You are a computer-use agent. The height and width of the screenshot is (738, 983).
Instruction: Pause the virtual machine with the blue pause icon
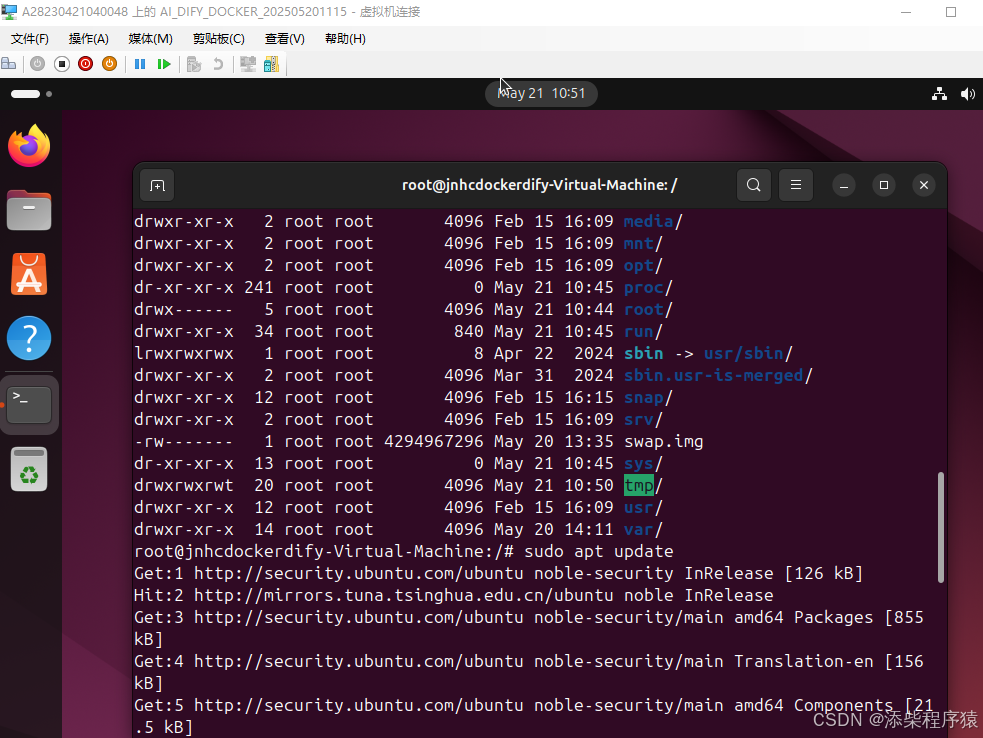140,64
